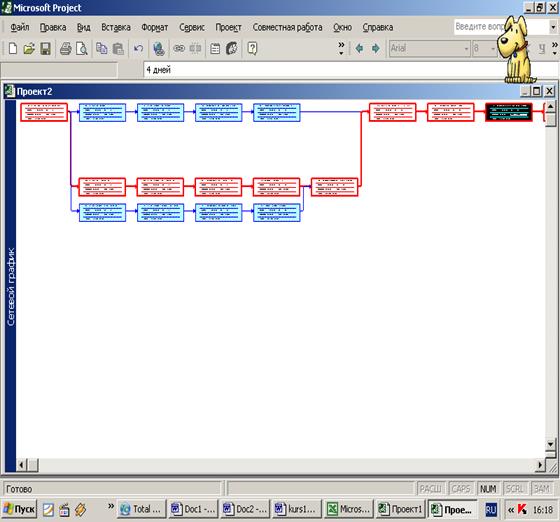Expand the standard toolbar overflow options
Screen dimensions: 560x522
coord(341,49)
